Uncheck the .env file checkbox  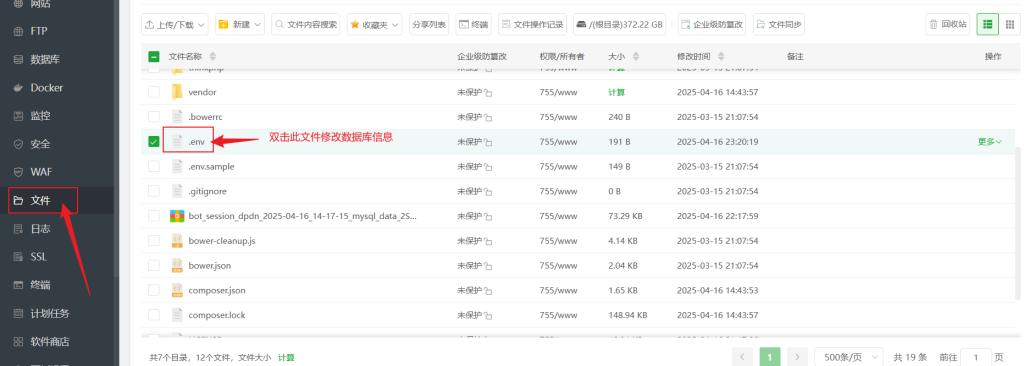click(154, 141)
